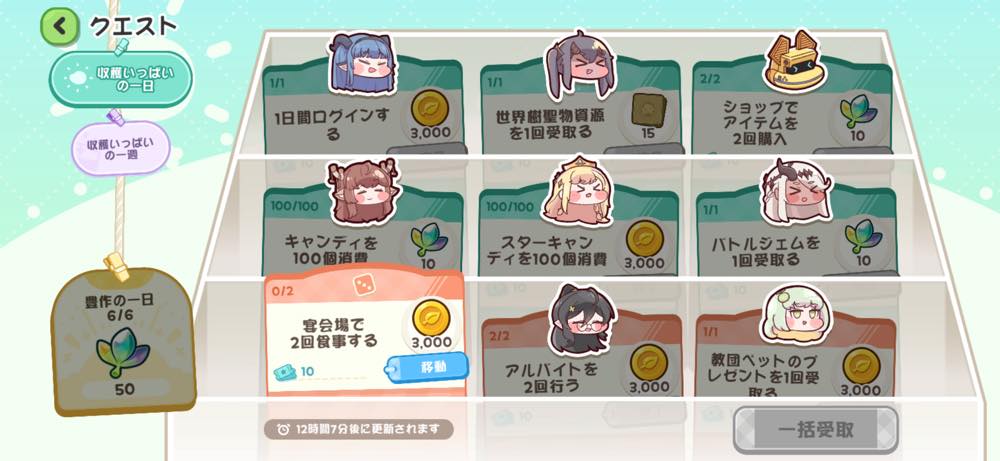Tap the white-haired horned chibi character
This screenshot has height=461, width=1000.
pos(797,191)
